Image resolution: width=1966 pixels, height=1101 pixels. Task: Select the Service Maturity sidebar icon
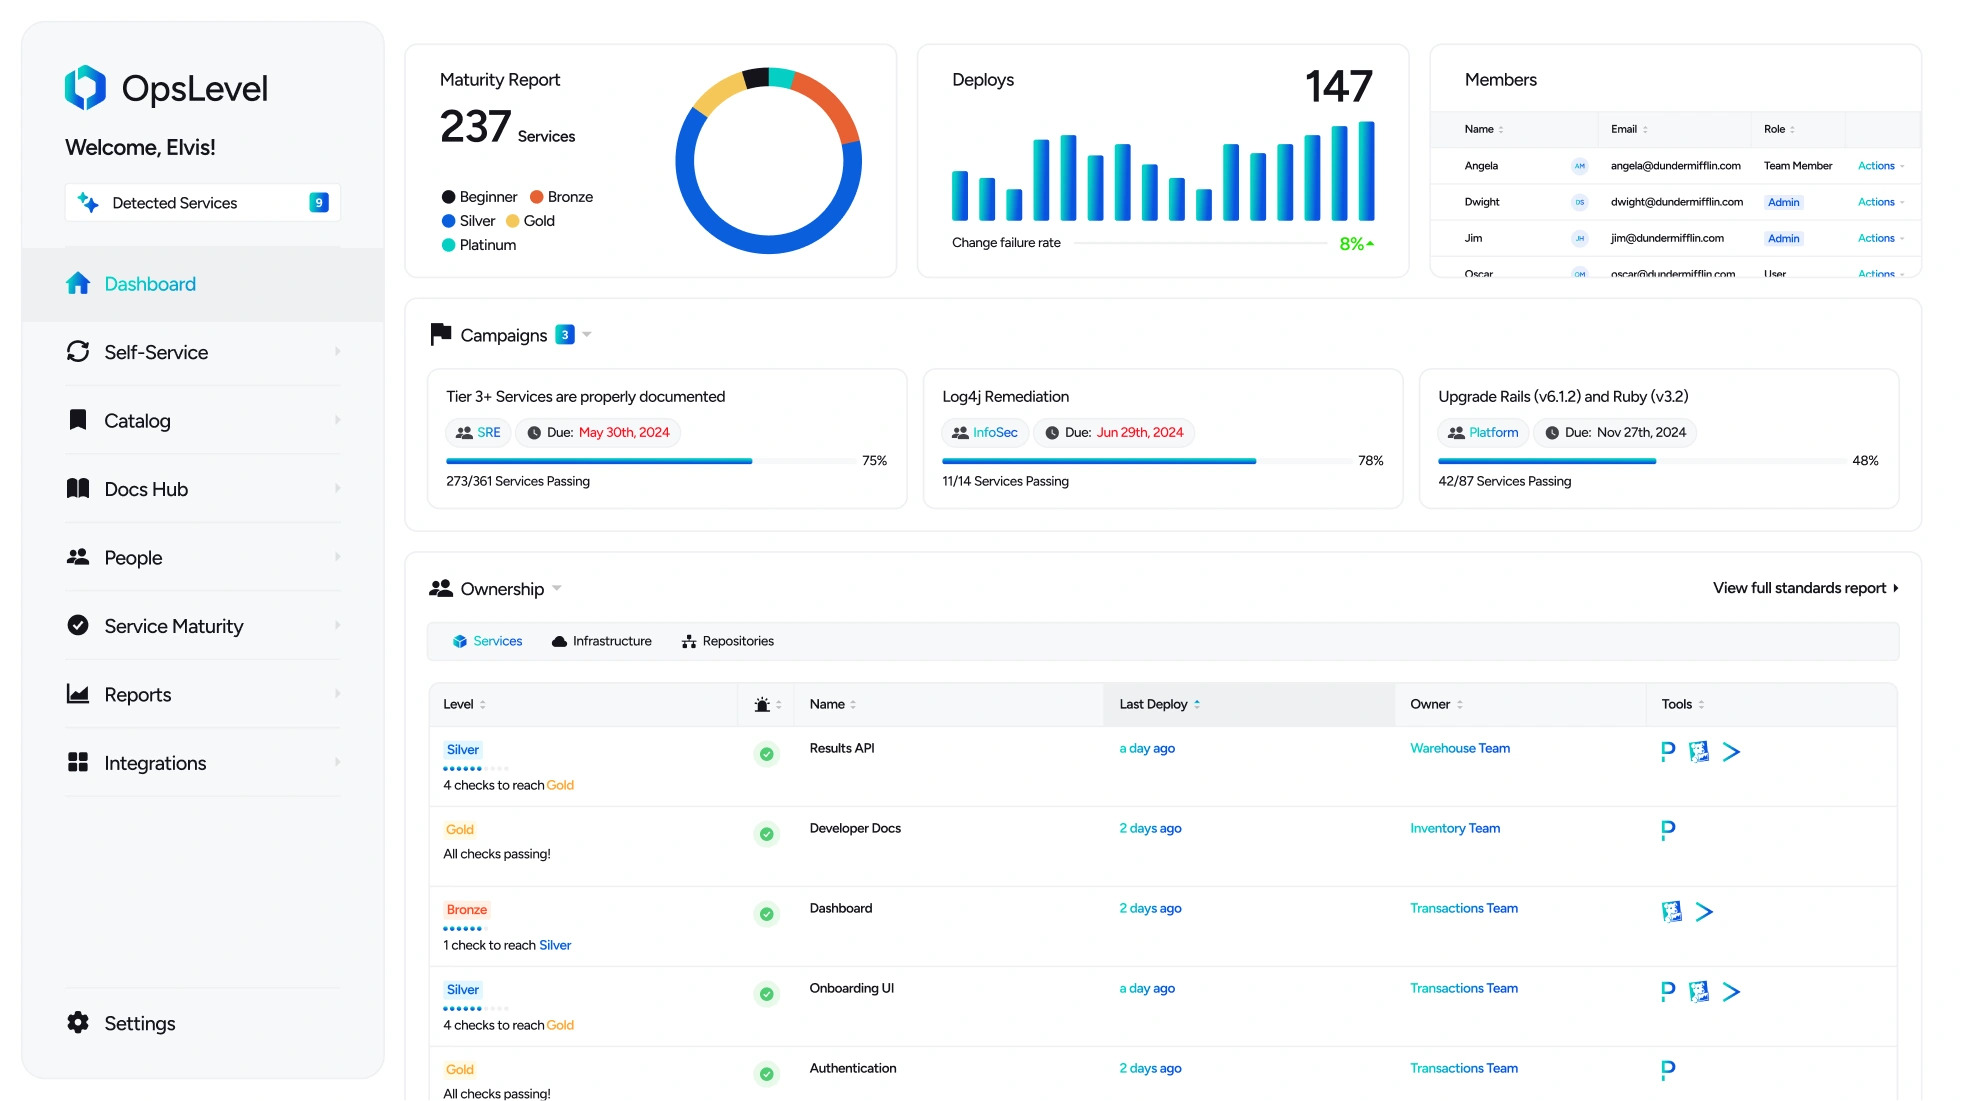(x=78, y=625)
